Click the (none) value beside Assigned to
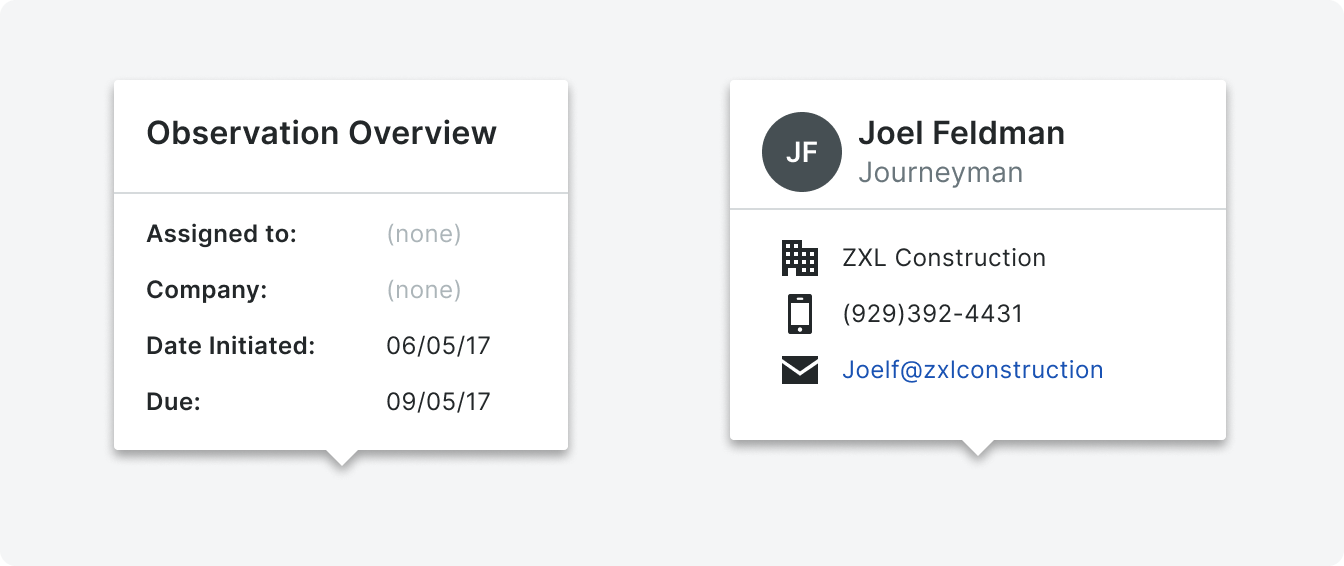 [424, 234]
